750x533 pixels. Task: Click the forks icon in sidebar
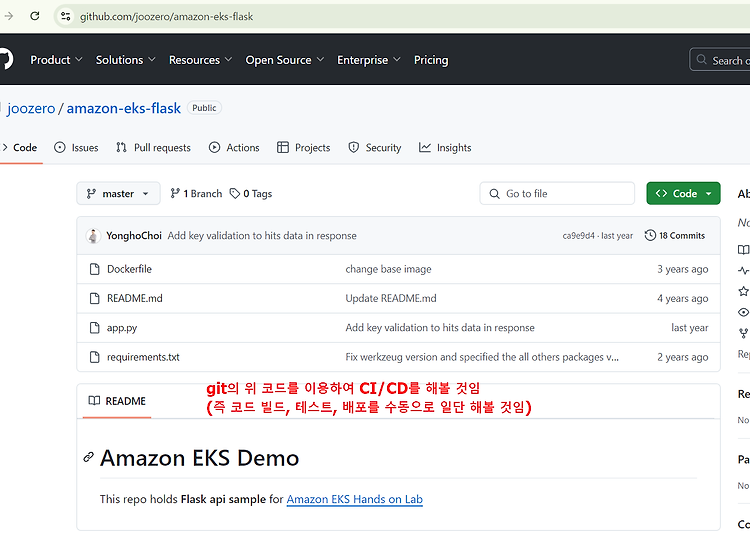pyautogui.click(x=743, y=333)
